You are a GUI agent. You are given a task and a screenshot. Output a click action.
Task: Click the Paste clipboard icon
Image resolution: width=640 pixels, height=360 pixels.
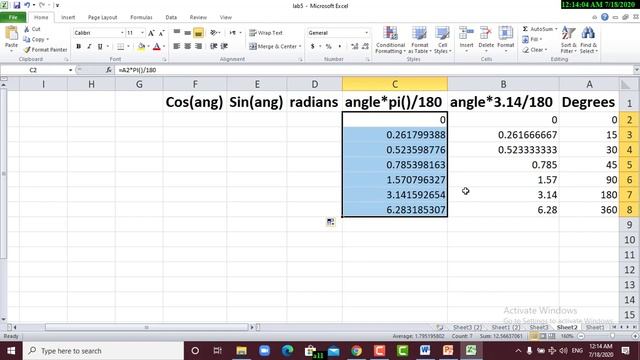pyautogui.click(x=11, y=33)
